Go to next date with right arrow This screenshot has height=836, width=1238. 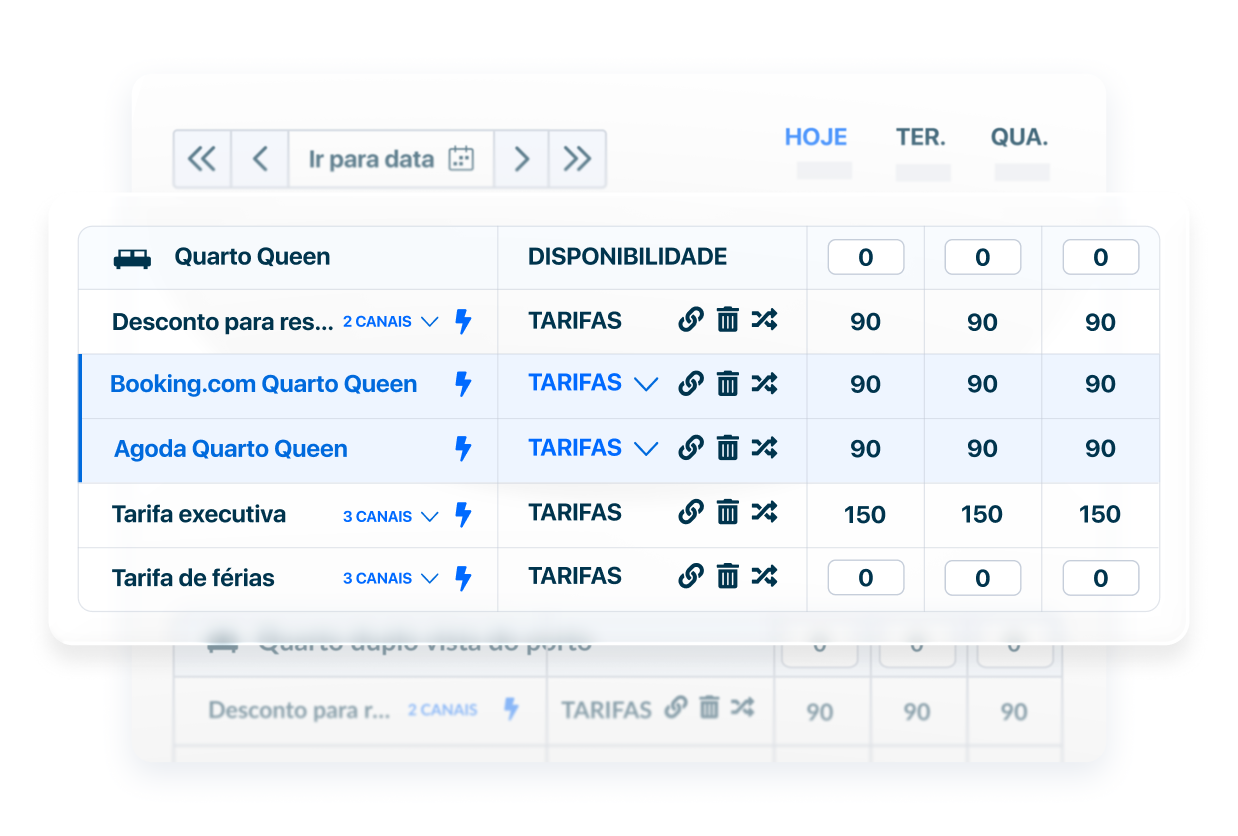click(521, 159)
